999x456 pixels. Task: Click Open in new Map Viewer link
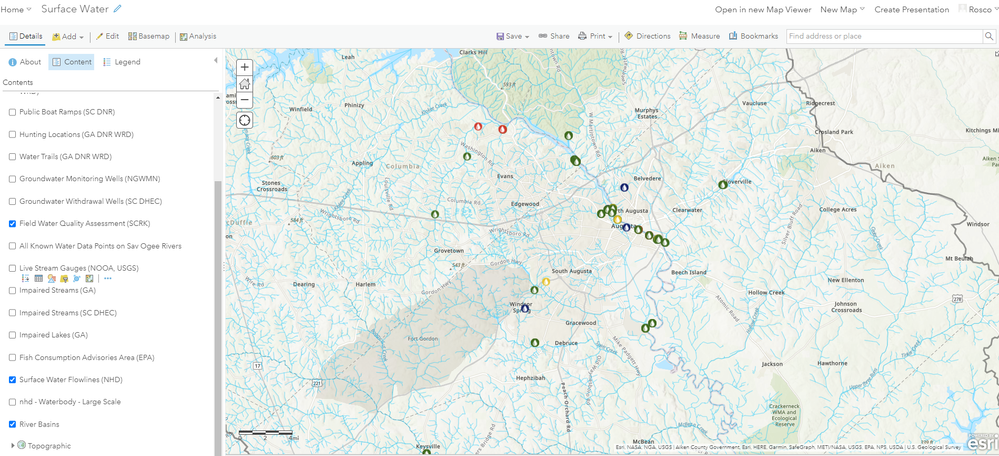point(763,10)
